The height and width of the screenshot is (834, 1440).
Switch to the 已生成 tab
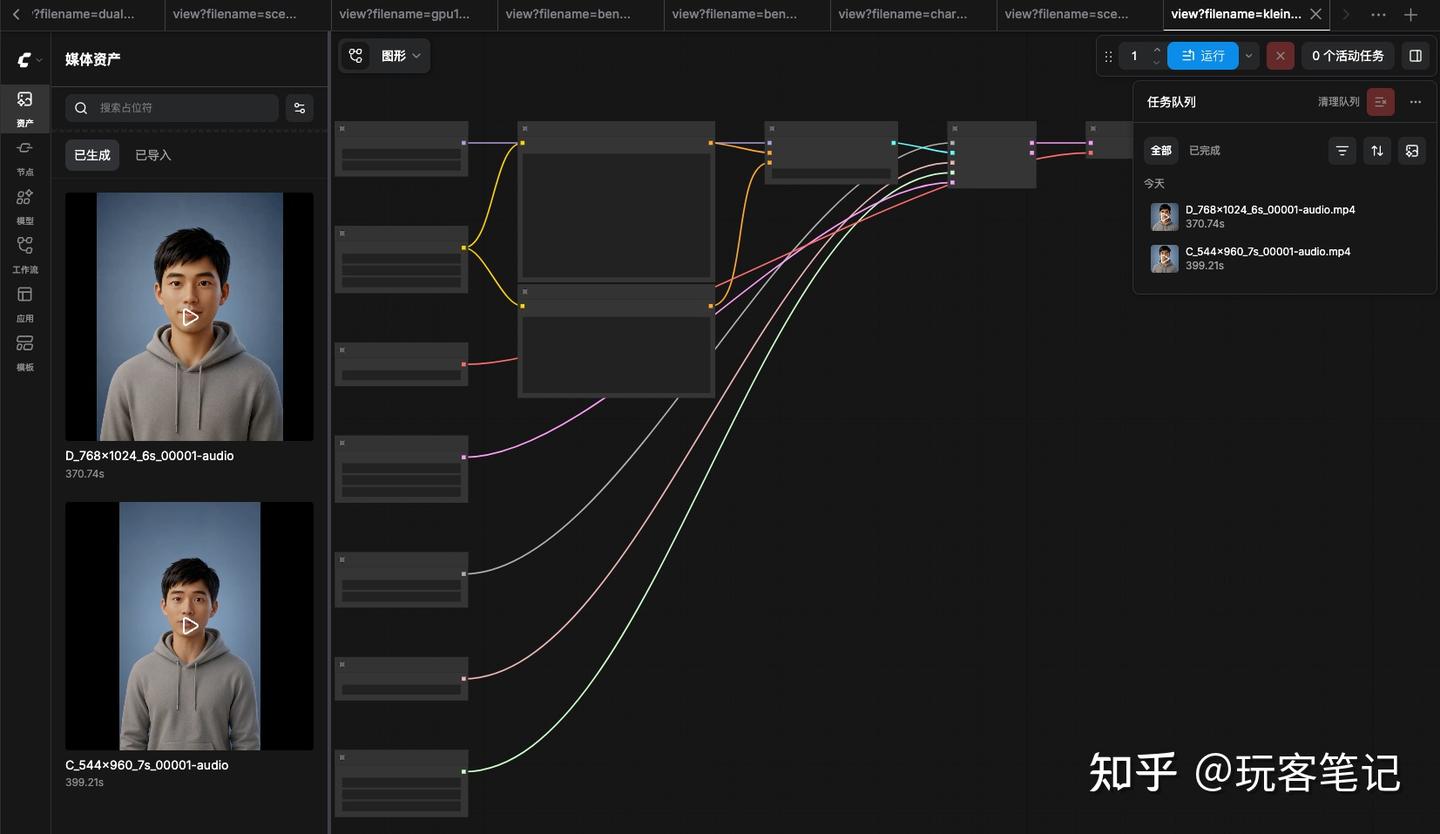tap(92, 155)
